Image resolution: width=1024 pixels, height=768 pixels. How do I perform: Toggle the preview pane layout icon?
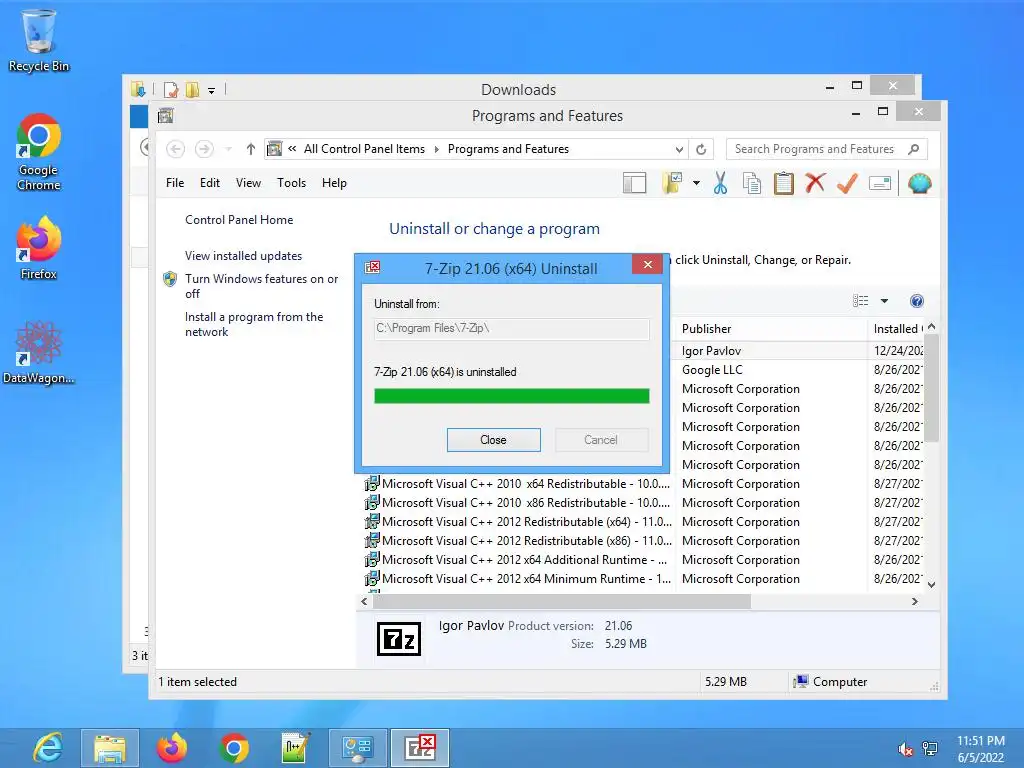point(634,184)
